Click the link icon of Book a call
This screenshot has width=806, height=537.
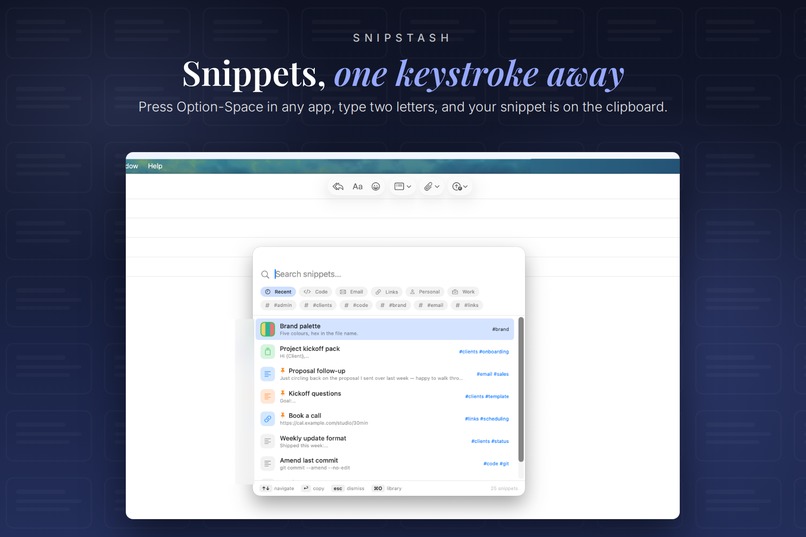[x=267, y=419]
